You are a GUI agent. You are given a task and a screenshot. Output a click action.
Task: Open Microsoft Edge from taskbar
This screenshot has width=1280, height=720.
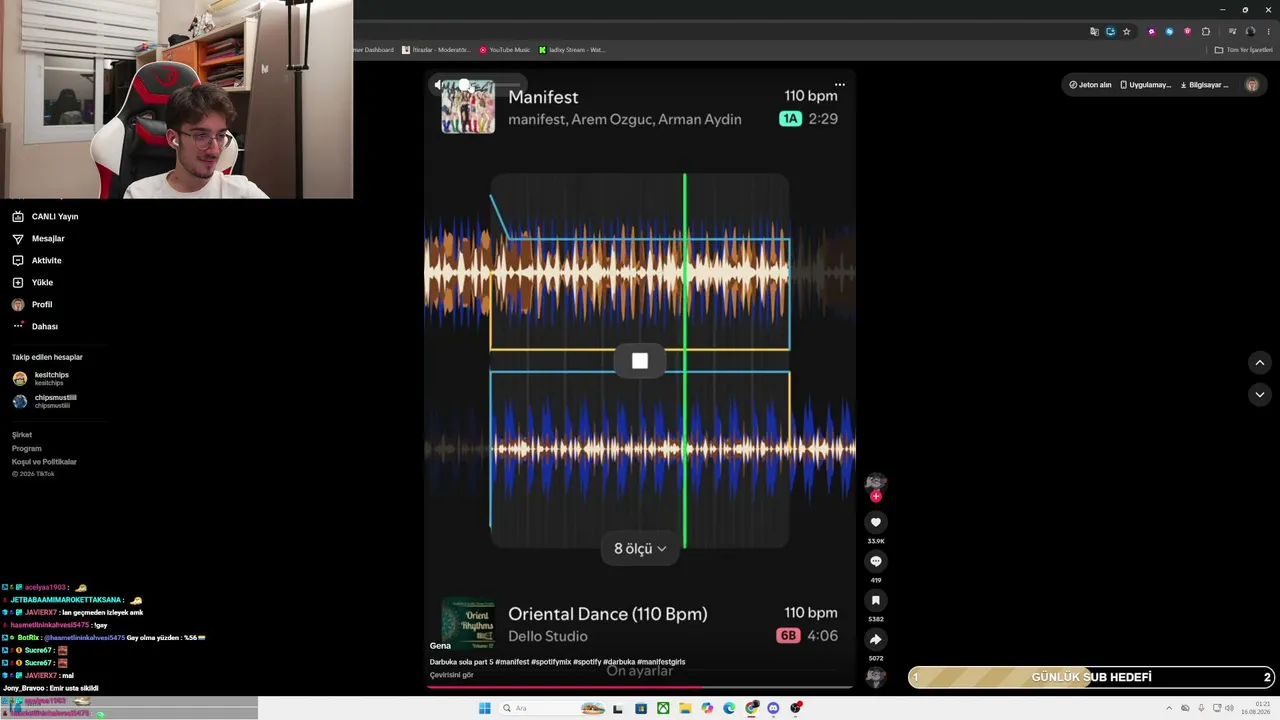point(729,708)
